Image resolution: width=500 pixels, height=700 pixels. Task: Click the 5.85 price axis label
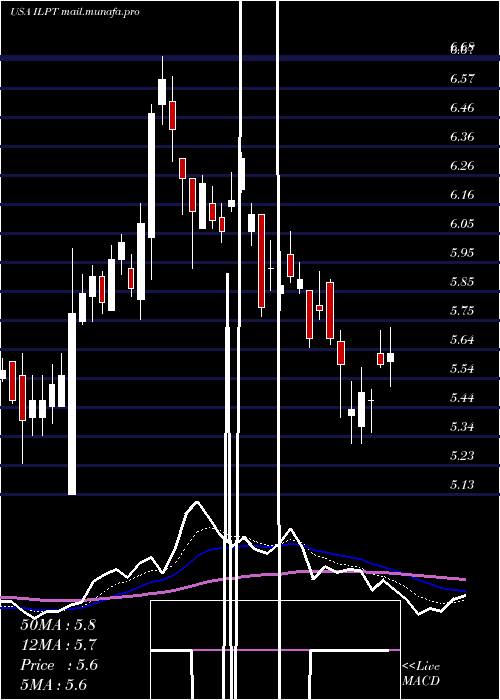pos(462,282)
